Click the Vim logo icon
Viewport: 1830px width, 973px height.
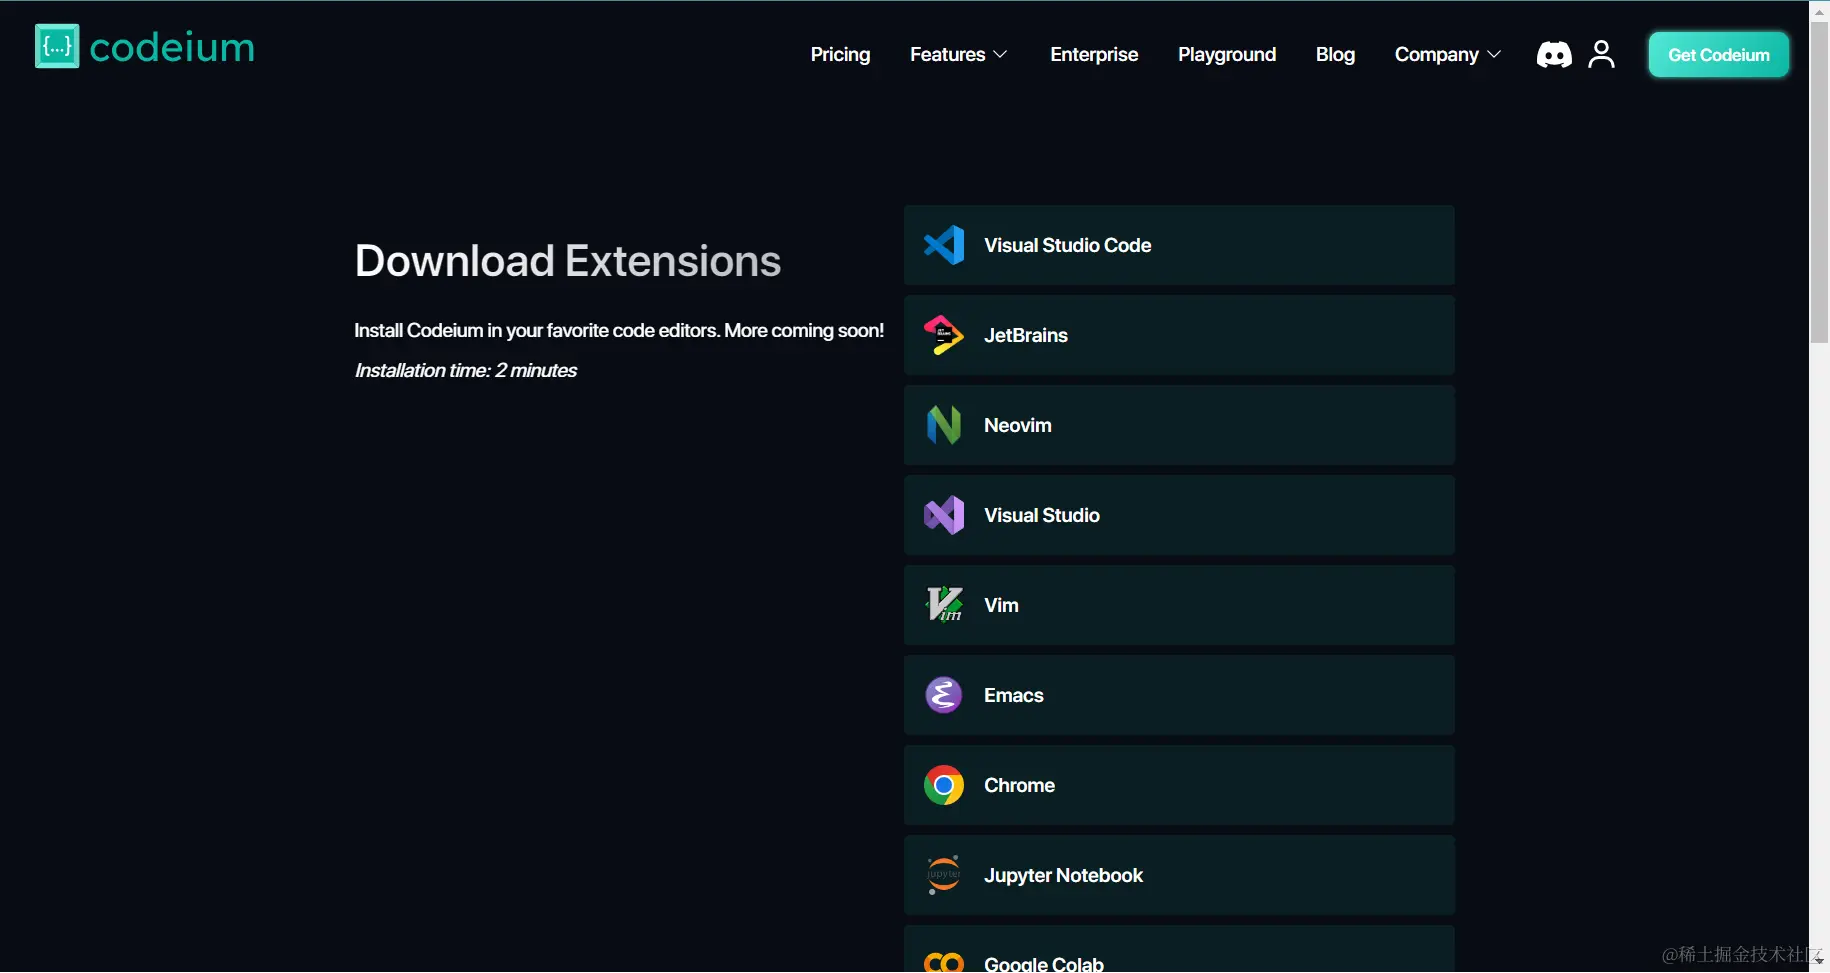pyautogui.click(x=944, y=605)
